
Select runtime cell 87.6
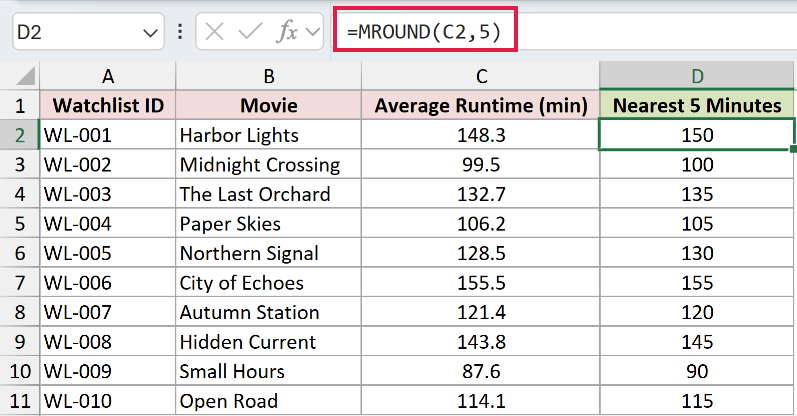tap(481, 371)
